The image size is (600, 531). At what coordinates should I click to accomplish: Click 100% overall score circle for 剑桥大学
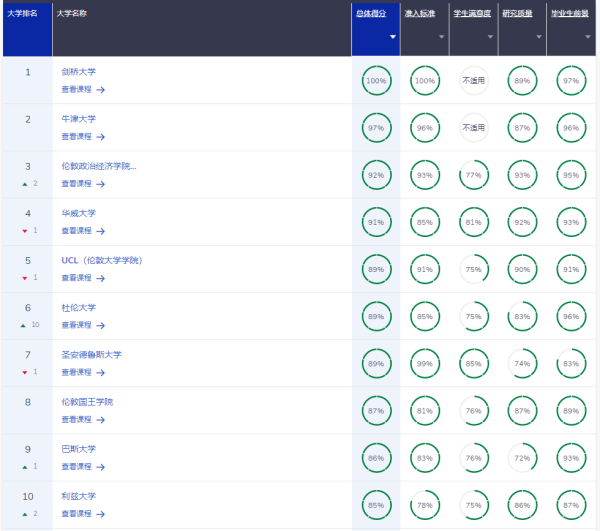click(x=377, y=81)
